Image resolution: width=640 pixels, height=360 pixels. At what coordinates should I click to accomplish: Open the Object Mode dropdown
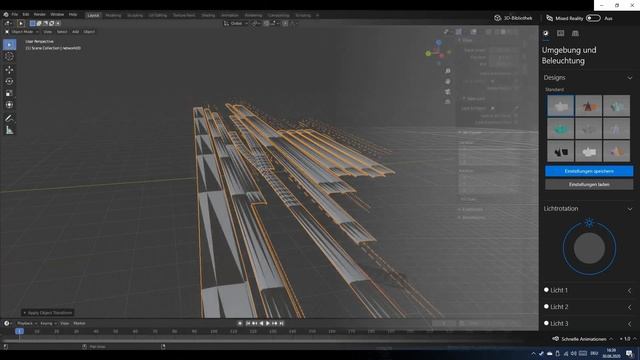[22, 31]
